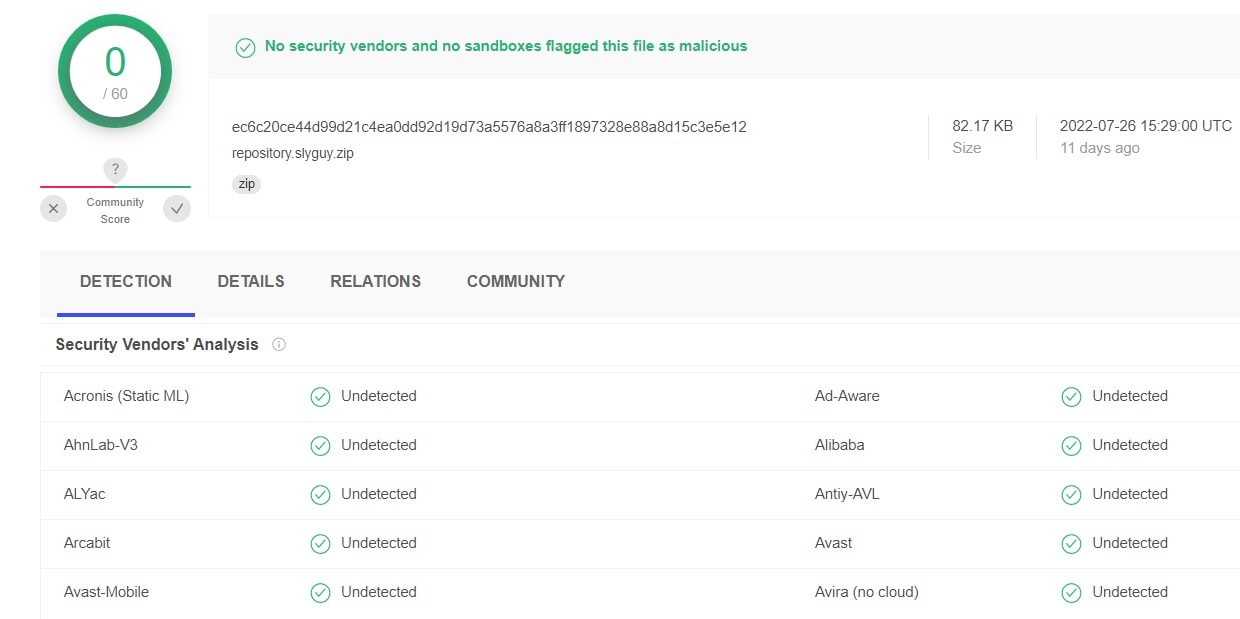
Task: Click the community score question mark marker
Action: click(116, 170)
